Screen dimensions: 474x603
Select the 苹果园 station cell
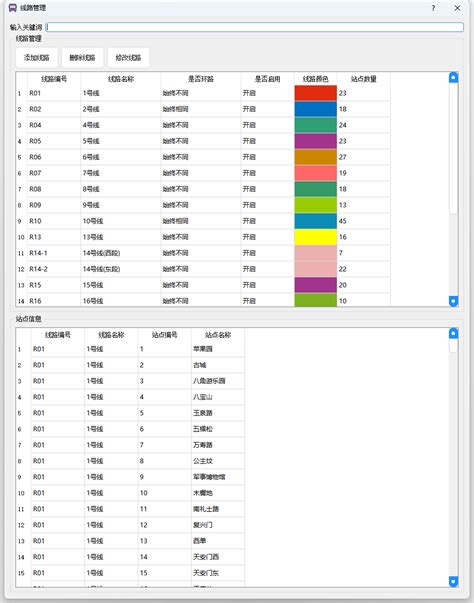(218, 349)
